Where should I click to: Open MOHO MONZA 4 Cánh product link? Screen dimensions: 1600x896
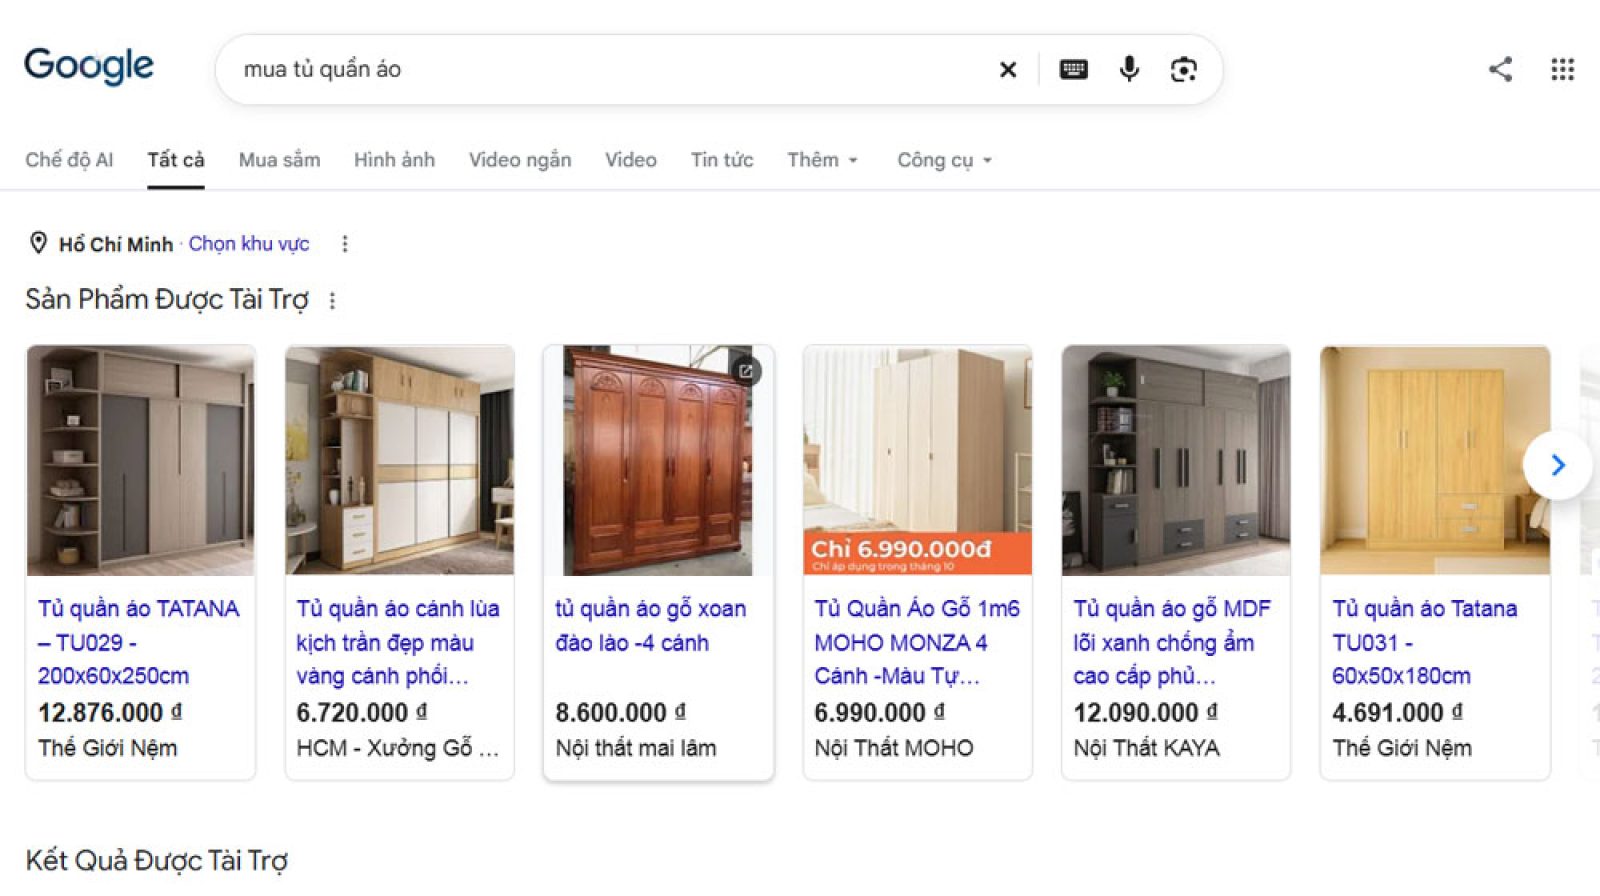917,642
